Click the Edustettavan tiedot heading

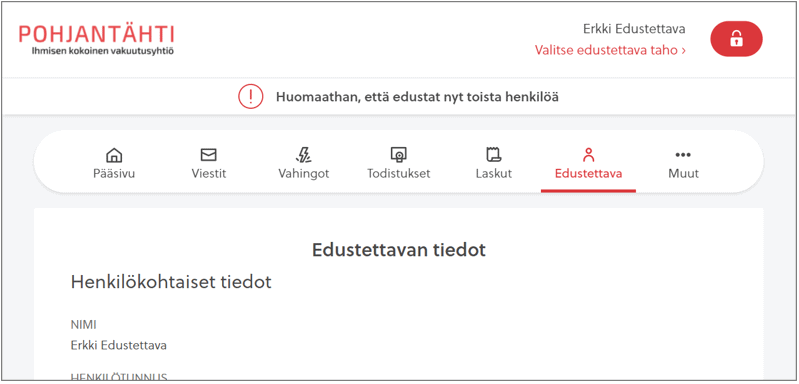[399, 250]
